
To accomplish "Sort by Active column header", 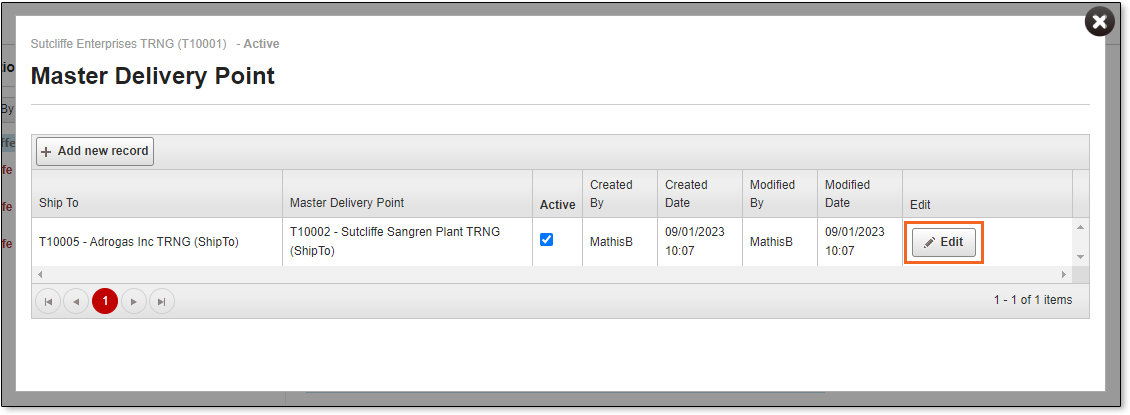I will pyautogui.click(x=557, y=205).
